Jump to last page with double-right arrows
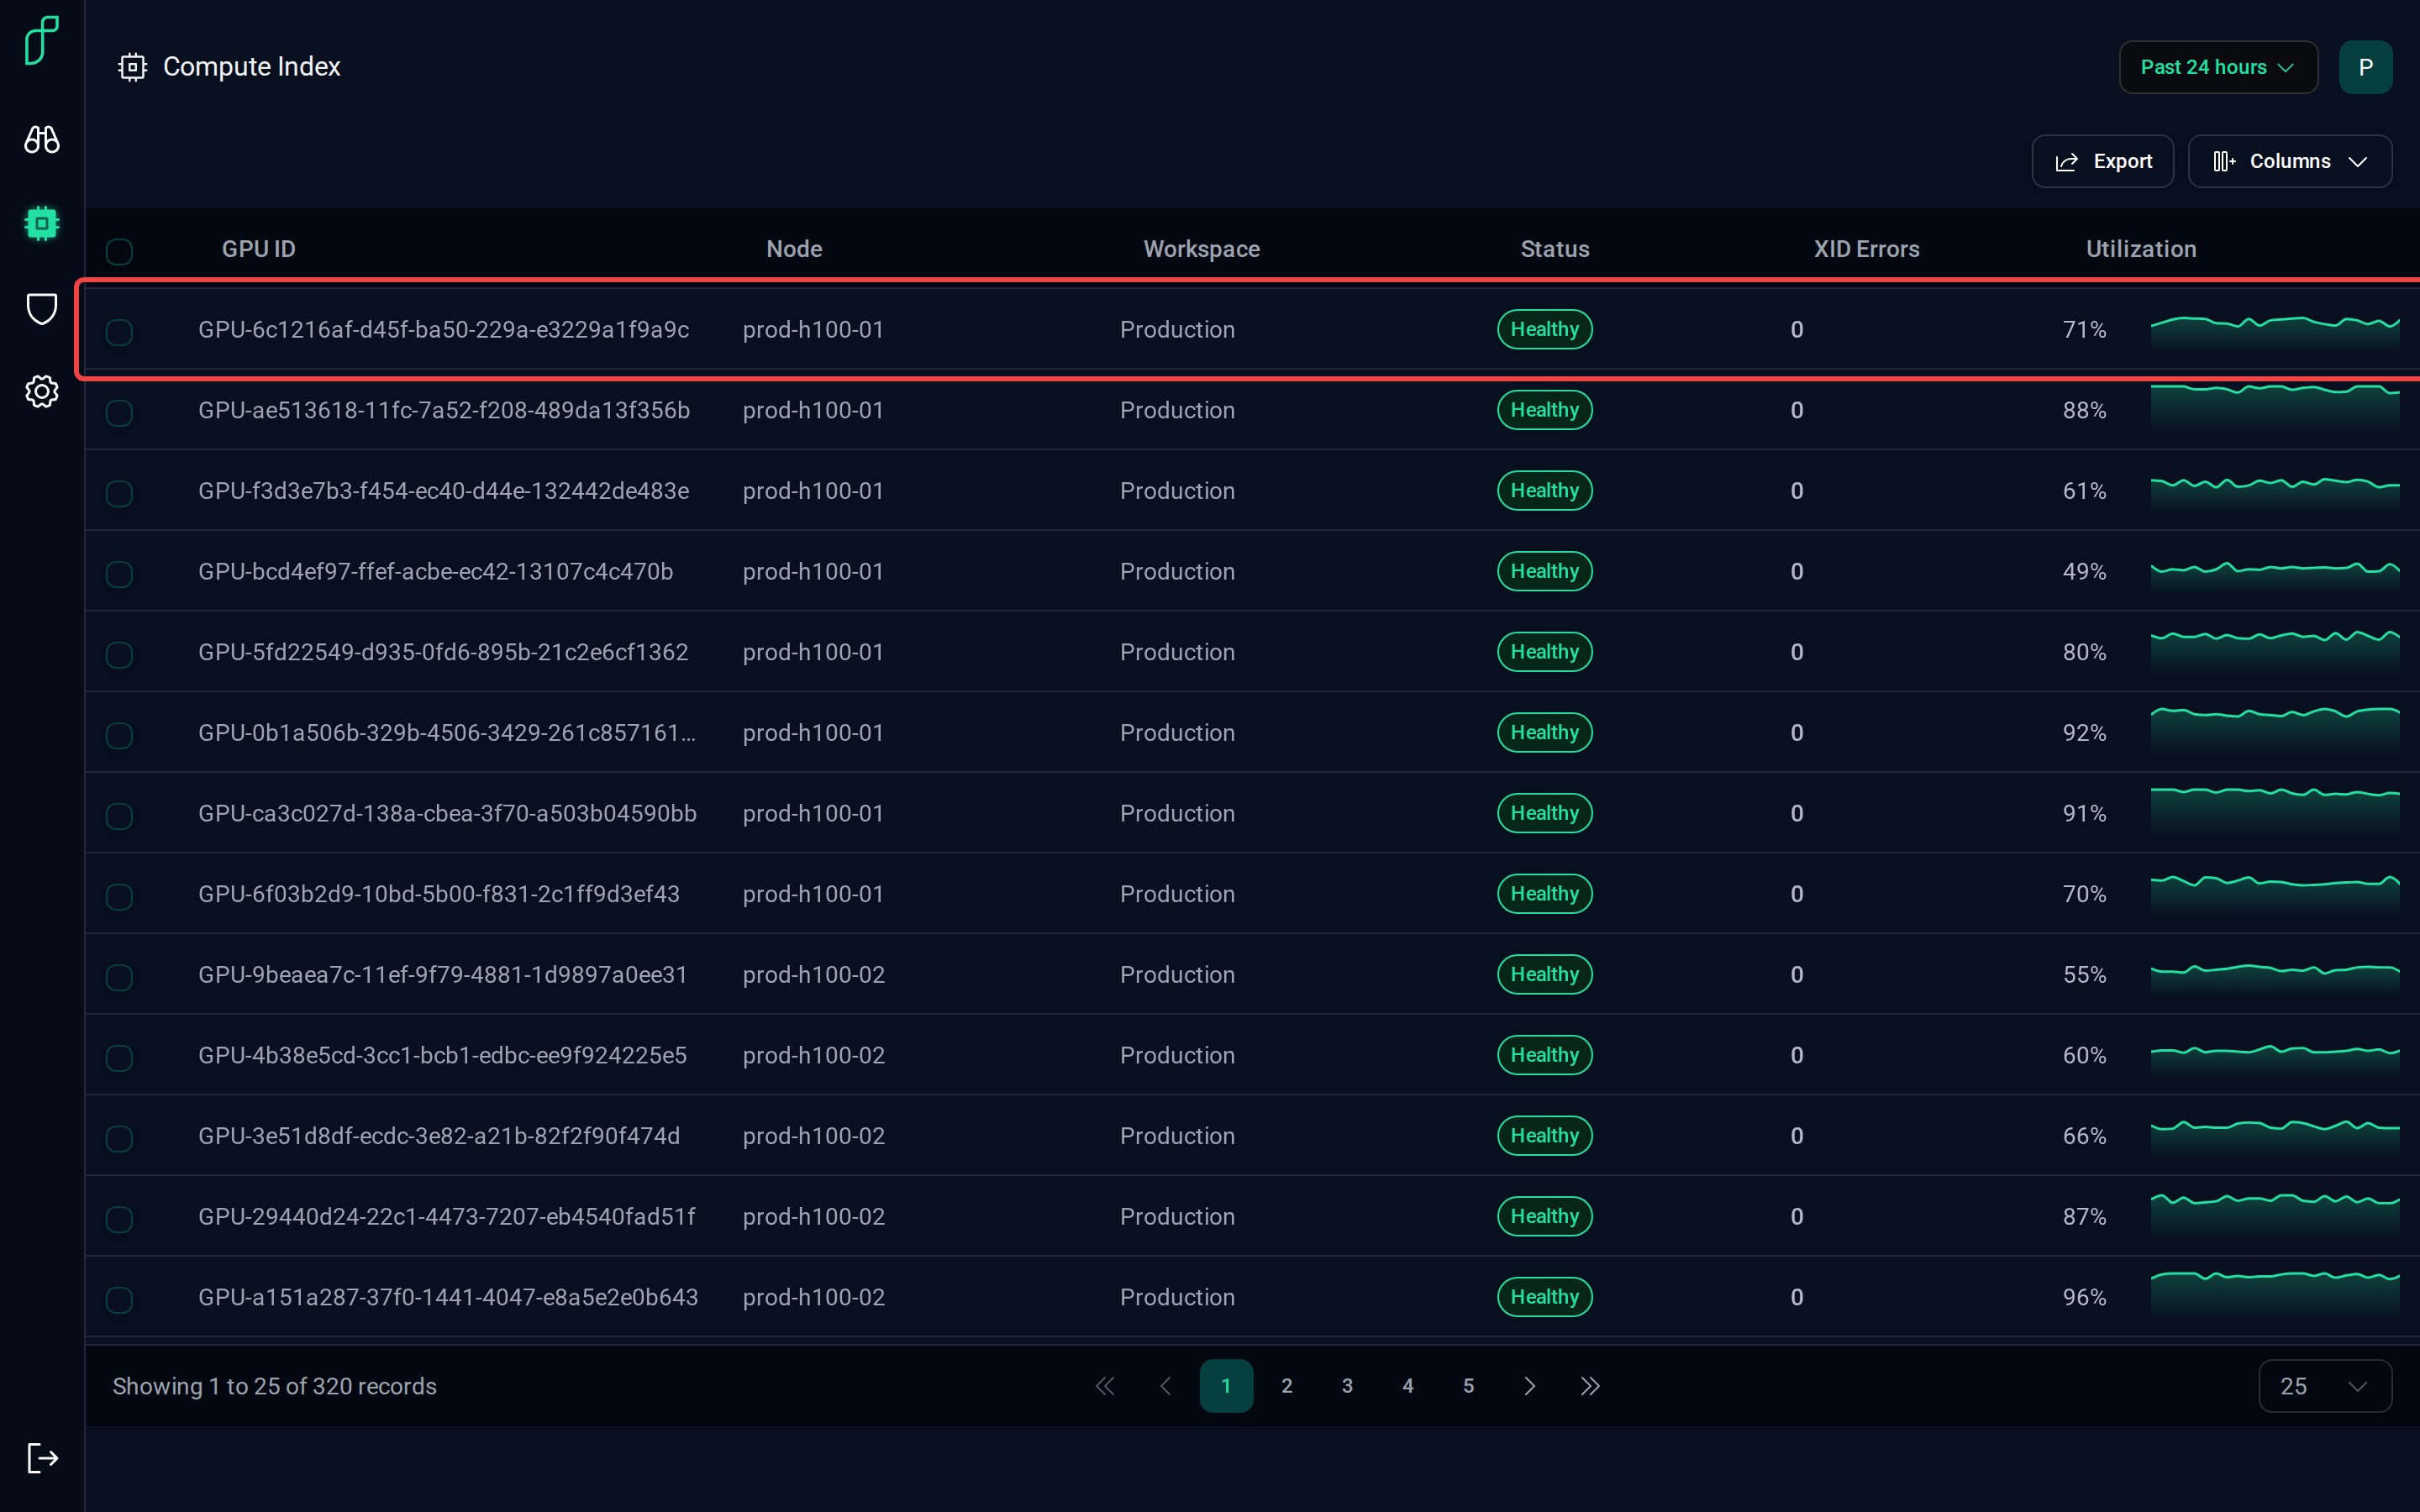The width and height of the screenshot is (2420, 1512). (x=1590, y=1385)
